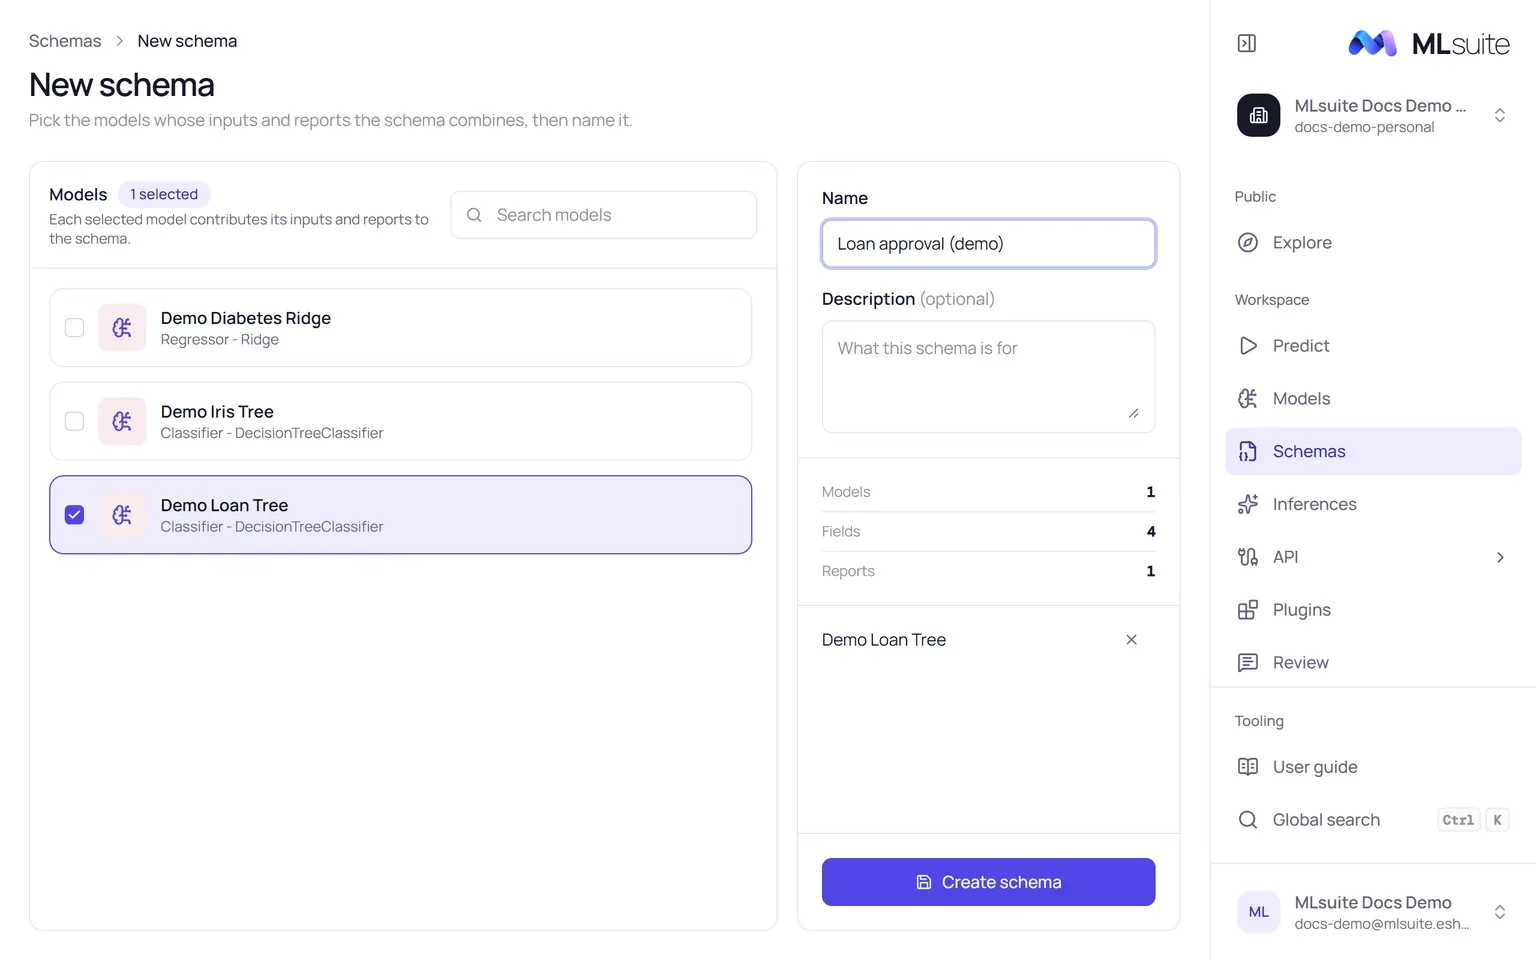Open the user account menu chevrons
This screenshot has width=1536, height=960.
1500,912
